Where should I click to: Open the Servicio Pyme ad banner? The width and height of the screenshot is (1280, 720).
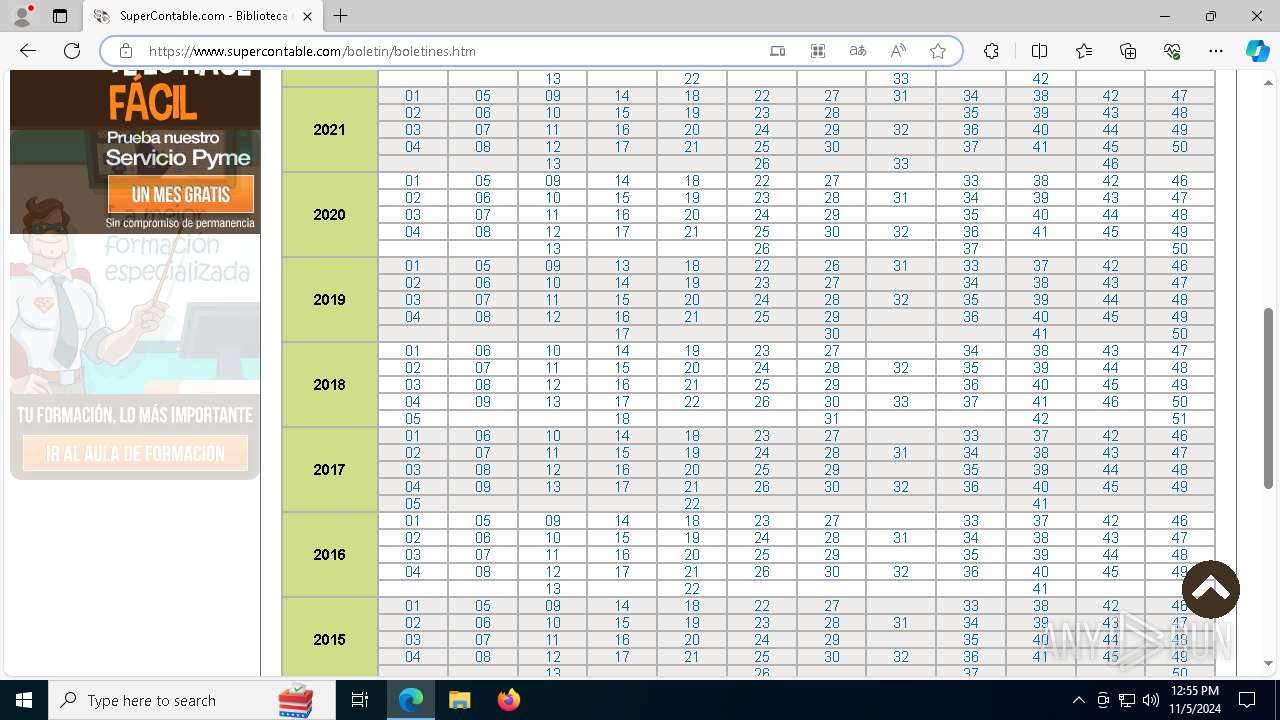coord(135,151)
